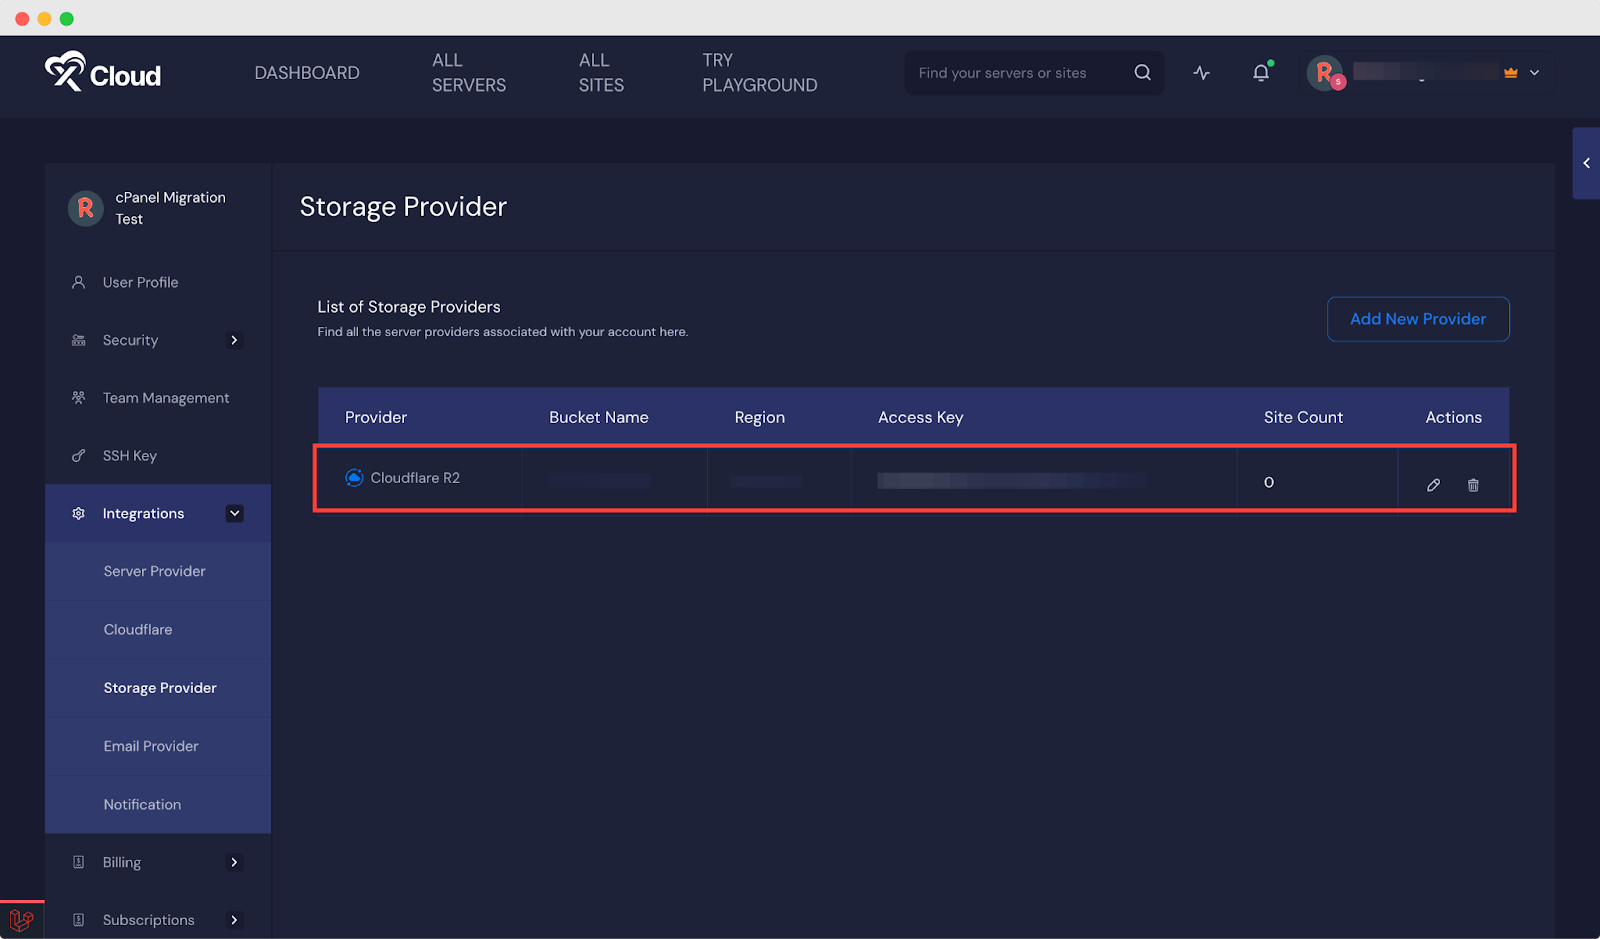The image size is (1600, 939).
Task: Switch to the All Sites tab
Action: point(600,72)
